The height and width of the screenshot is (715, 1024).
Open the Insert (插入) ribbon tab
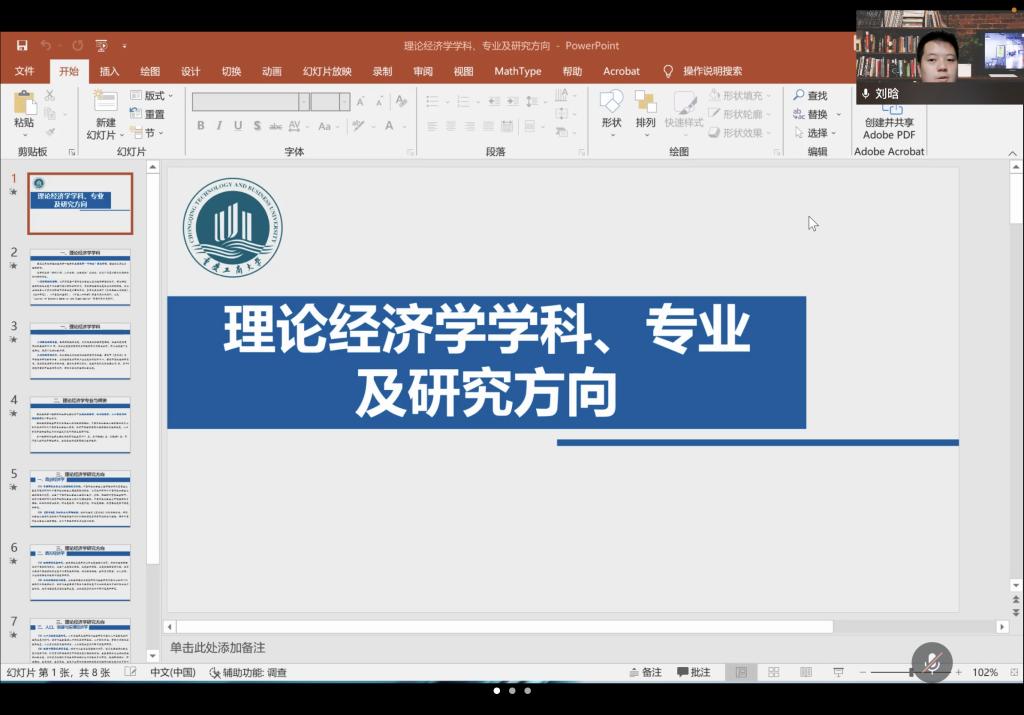pos(109,71)
